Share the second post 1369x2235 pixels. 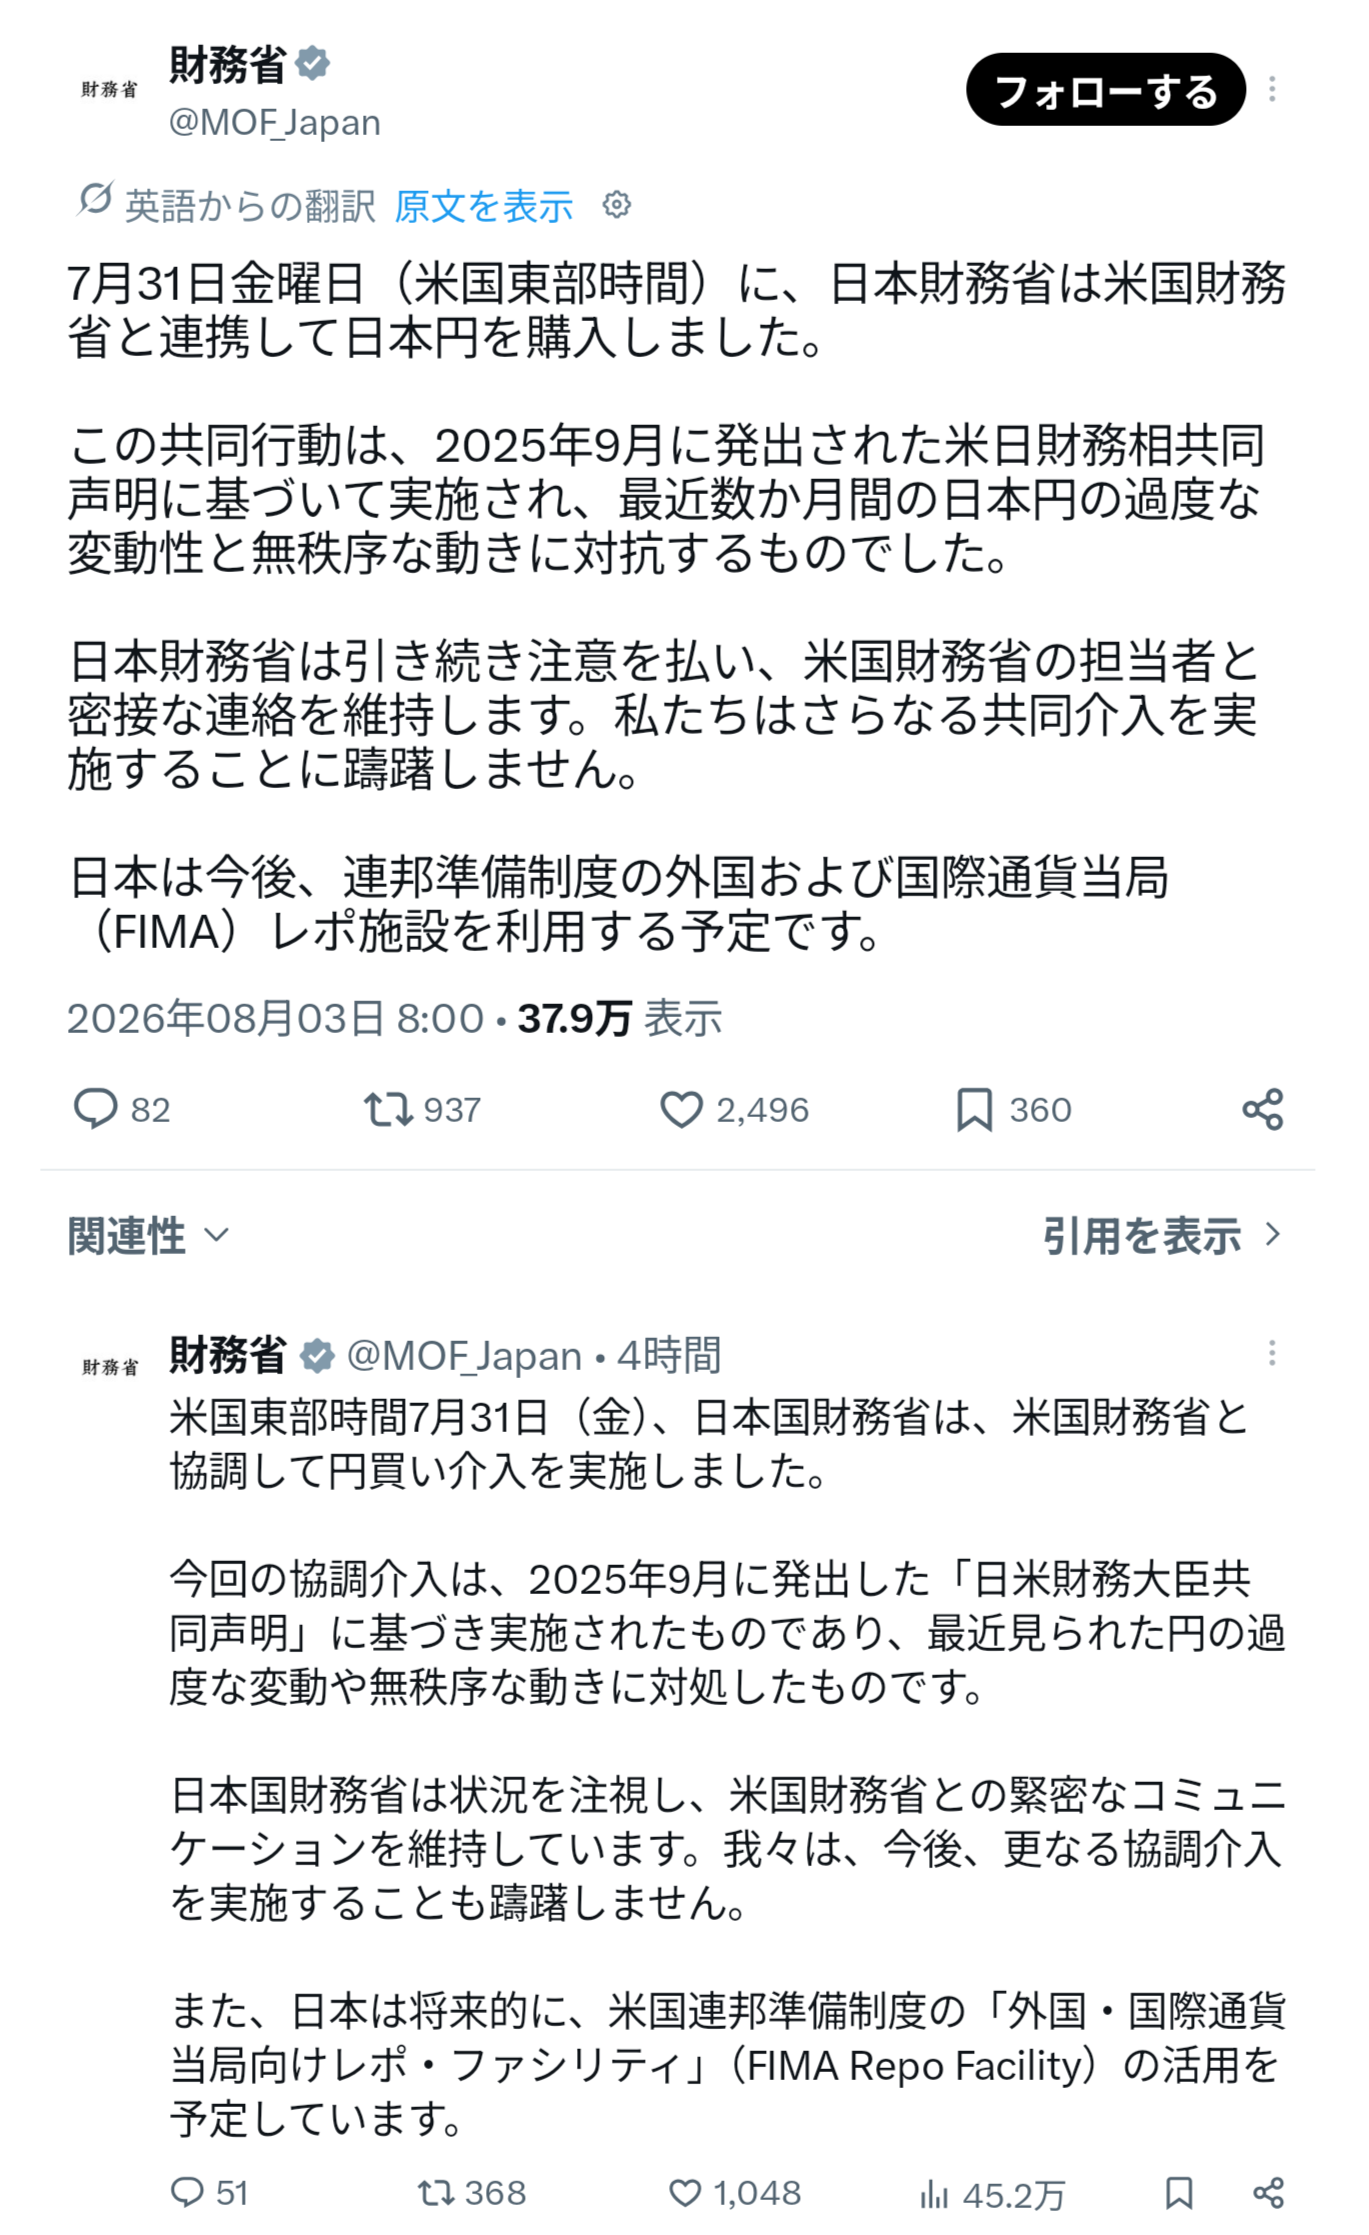point(1268,2192)
